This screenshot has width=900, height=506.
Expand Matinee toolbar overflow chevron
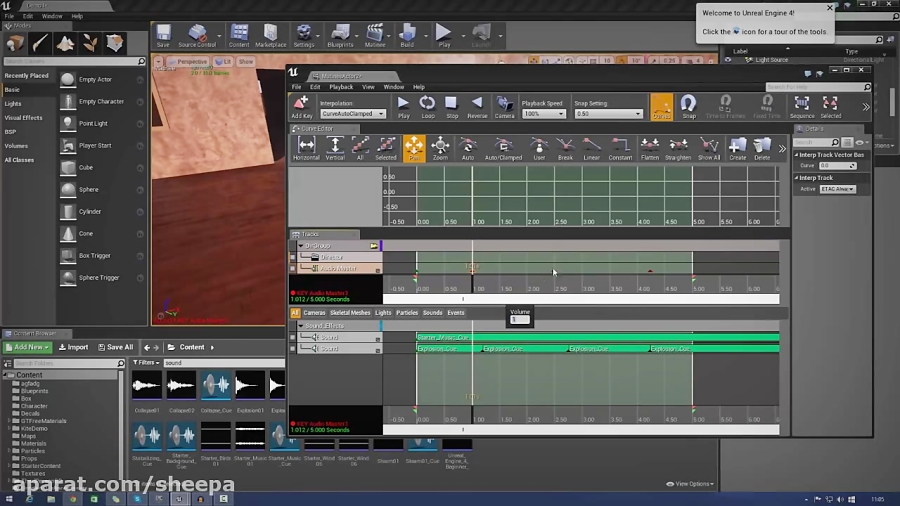point(866,107)
